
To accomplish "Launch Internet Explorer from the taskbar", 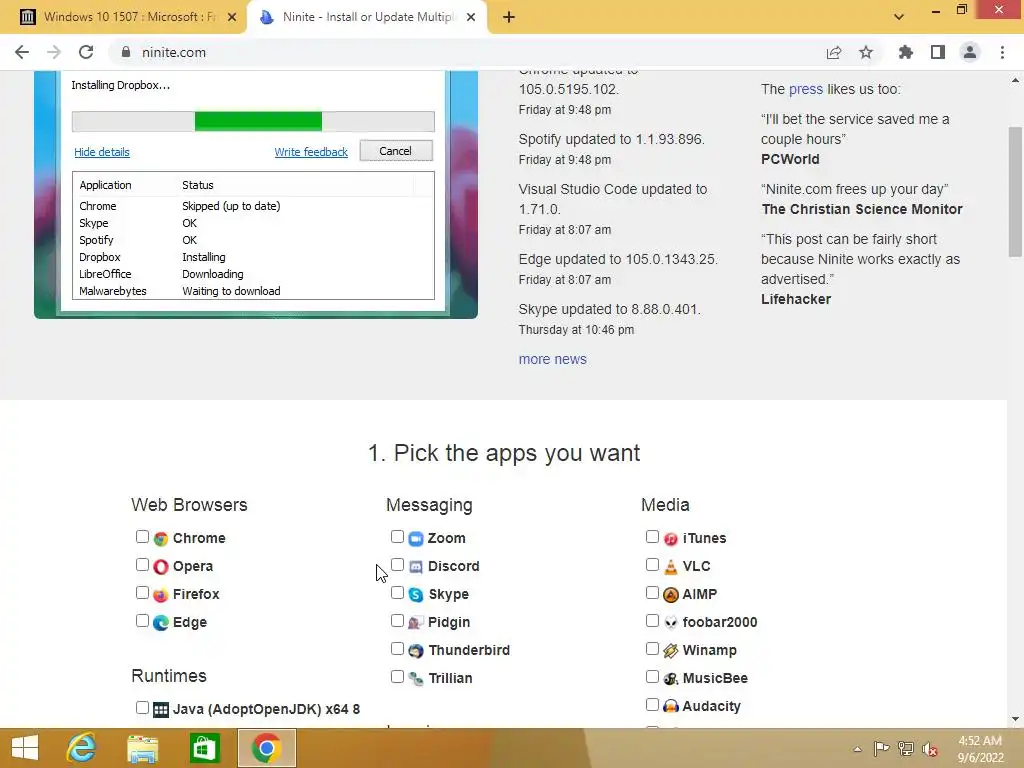I will point(81,748).
